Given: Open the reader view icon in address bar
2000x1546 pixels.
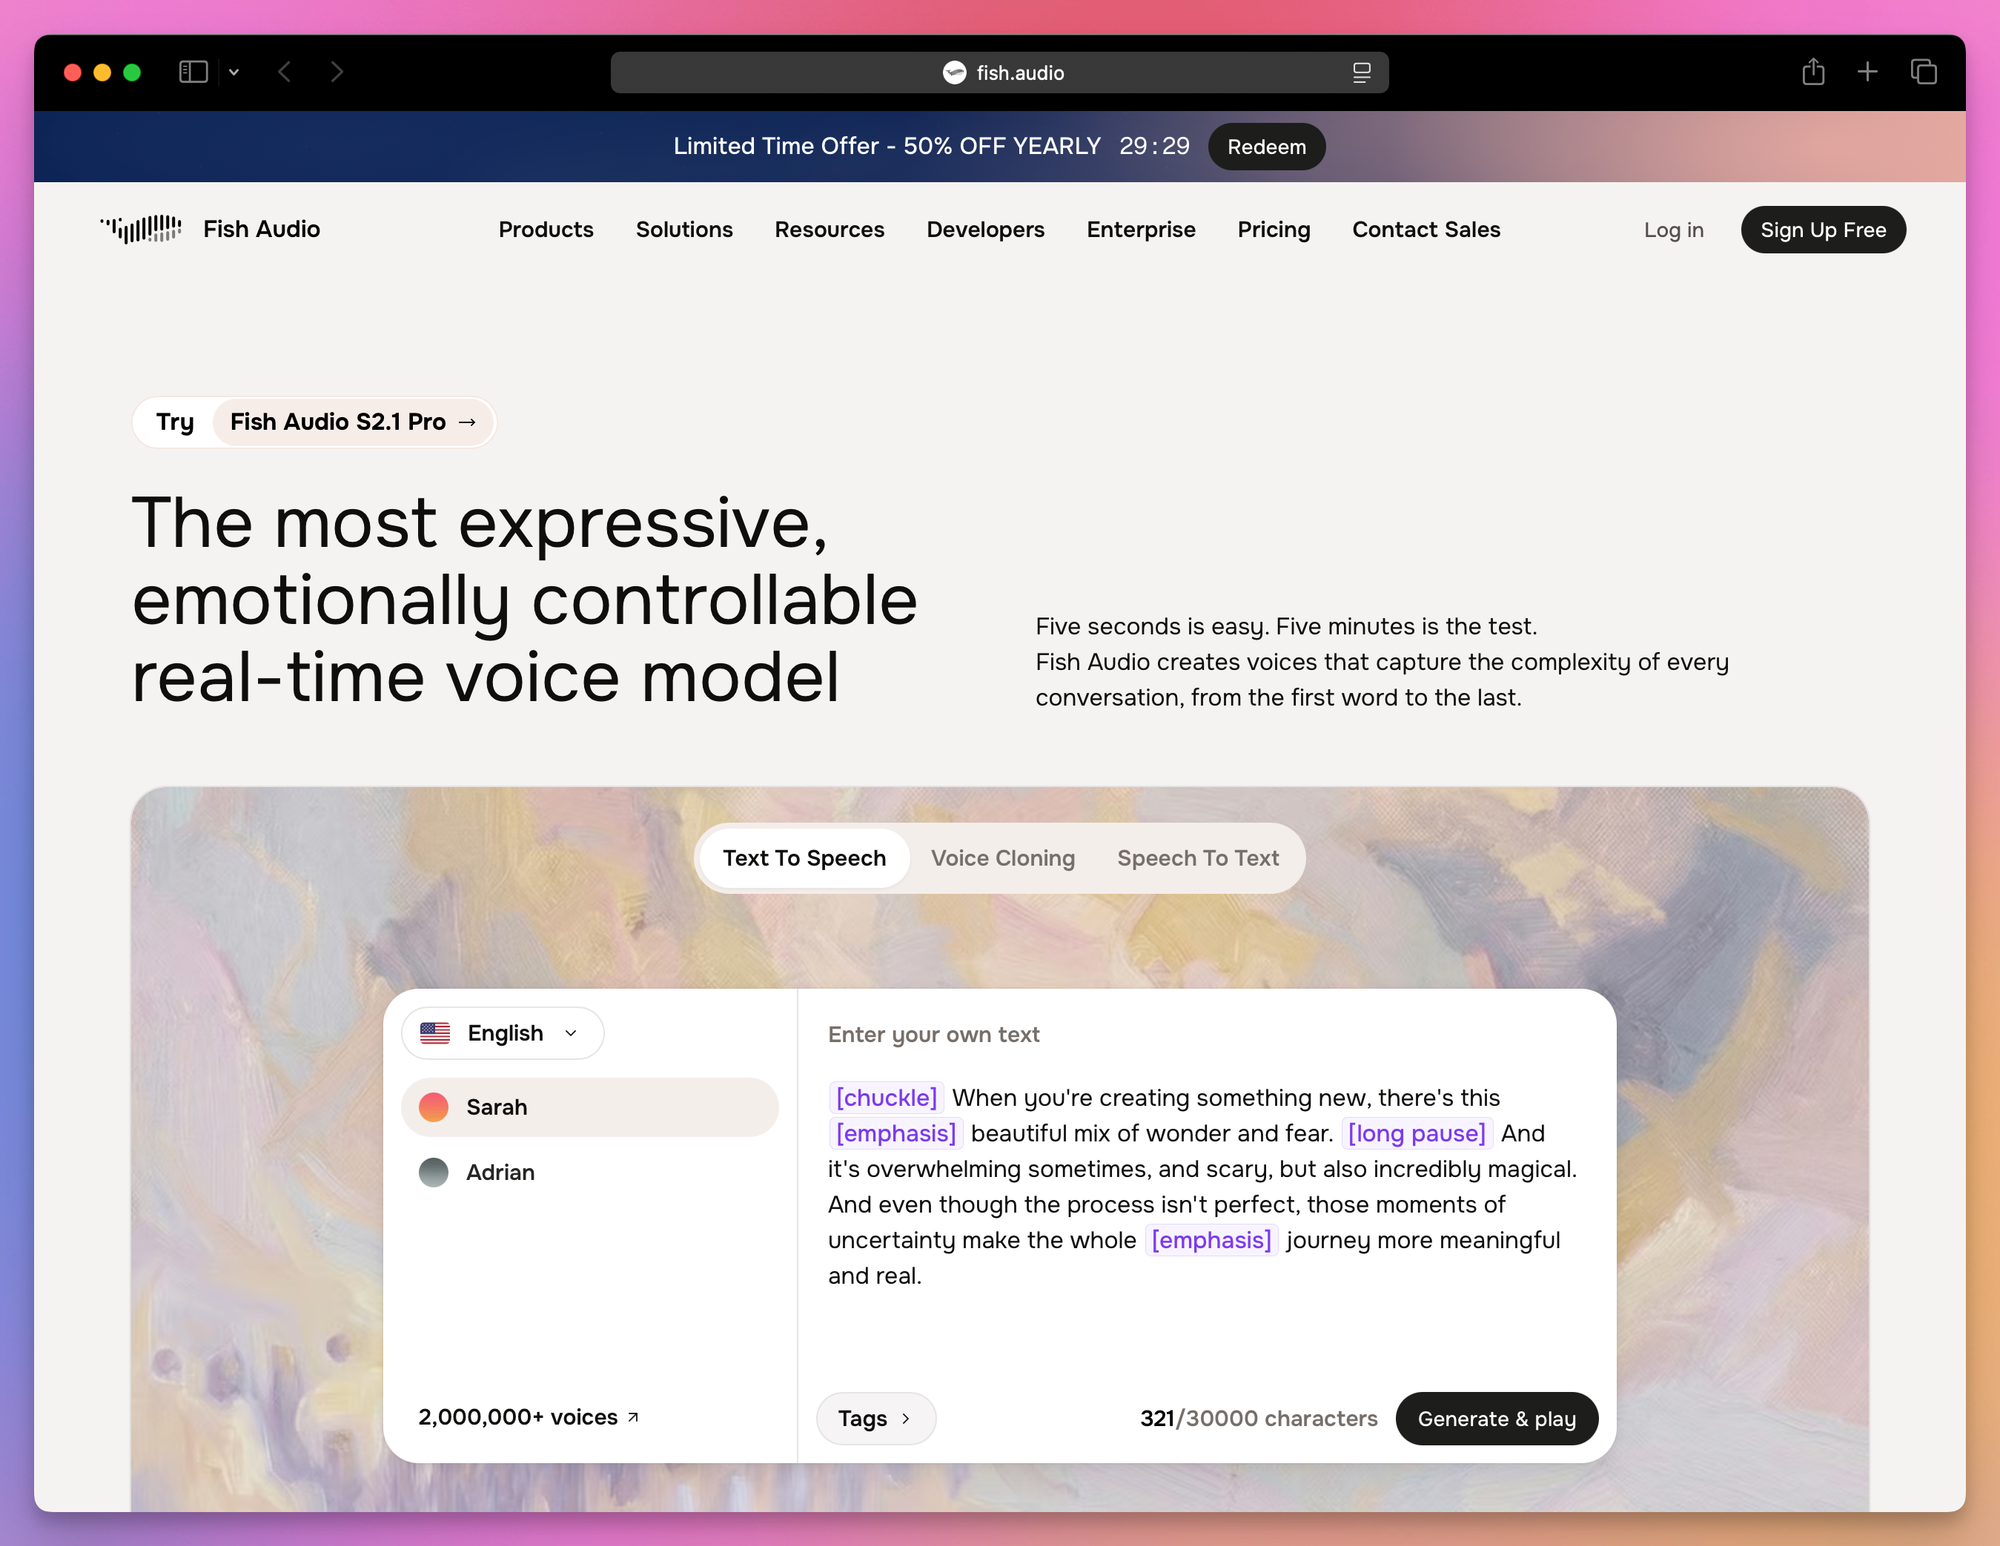Looking at the screenshot, I should tap(1361, 72).
